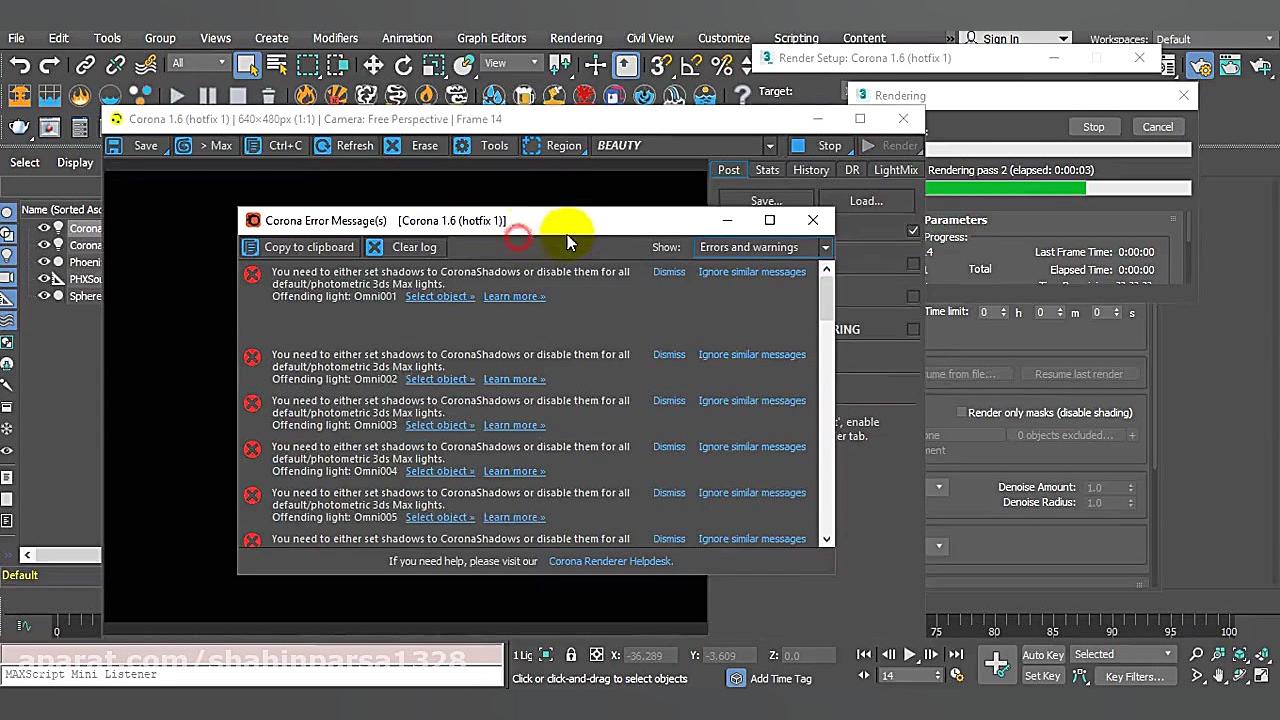
Task: Click the lock selection padlock icon
Action: (571, 655)
